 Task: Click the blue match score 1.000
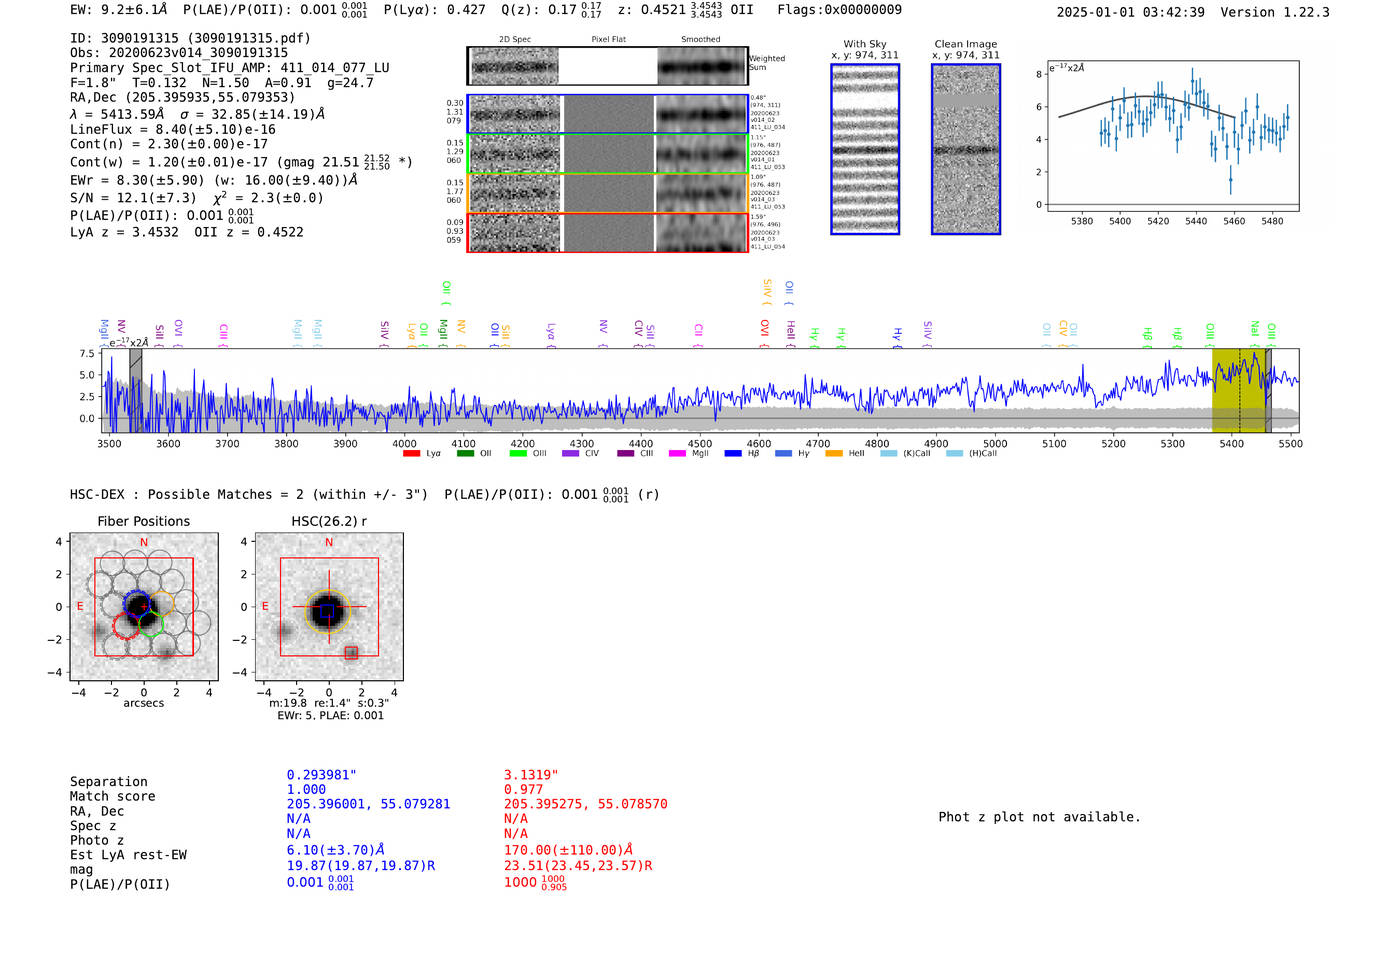pos(307,789)
